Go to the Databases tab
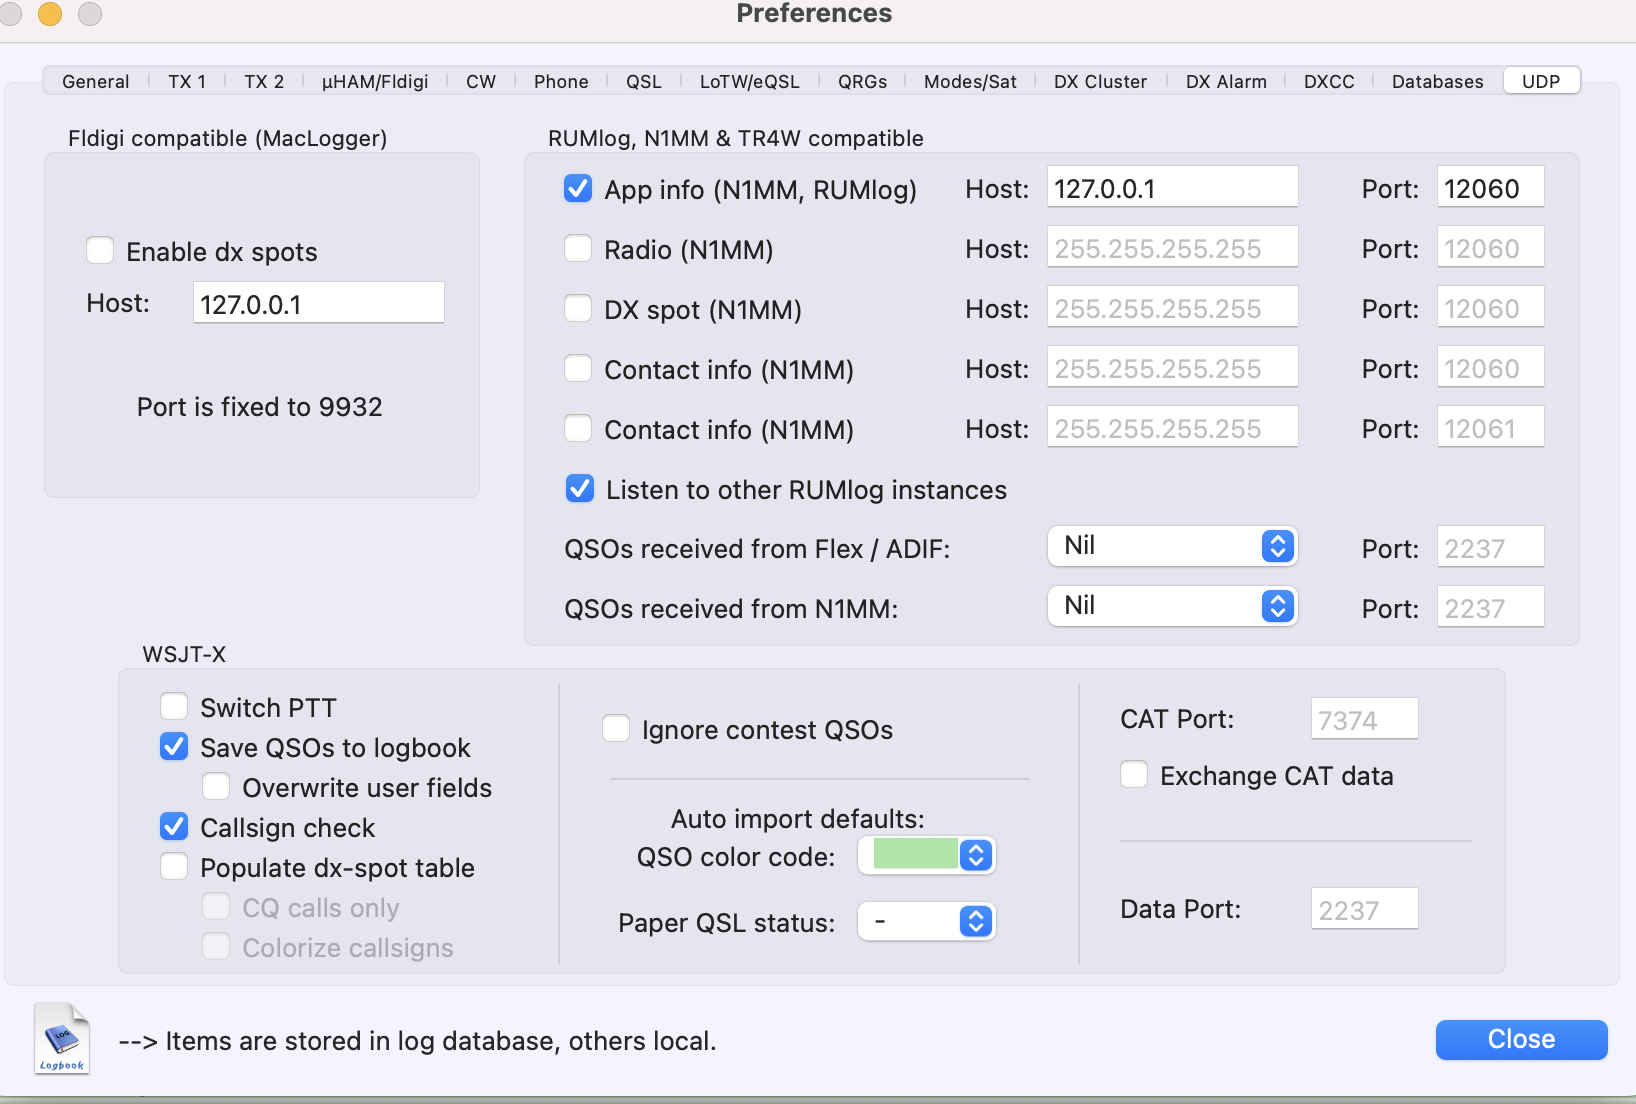 click(1437, 81)
